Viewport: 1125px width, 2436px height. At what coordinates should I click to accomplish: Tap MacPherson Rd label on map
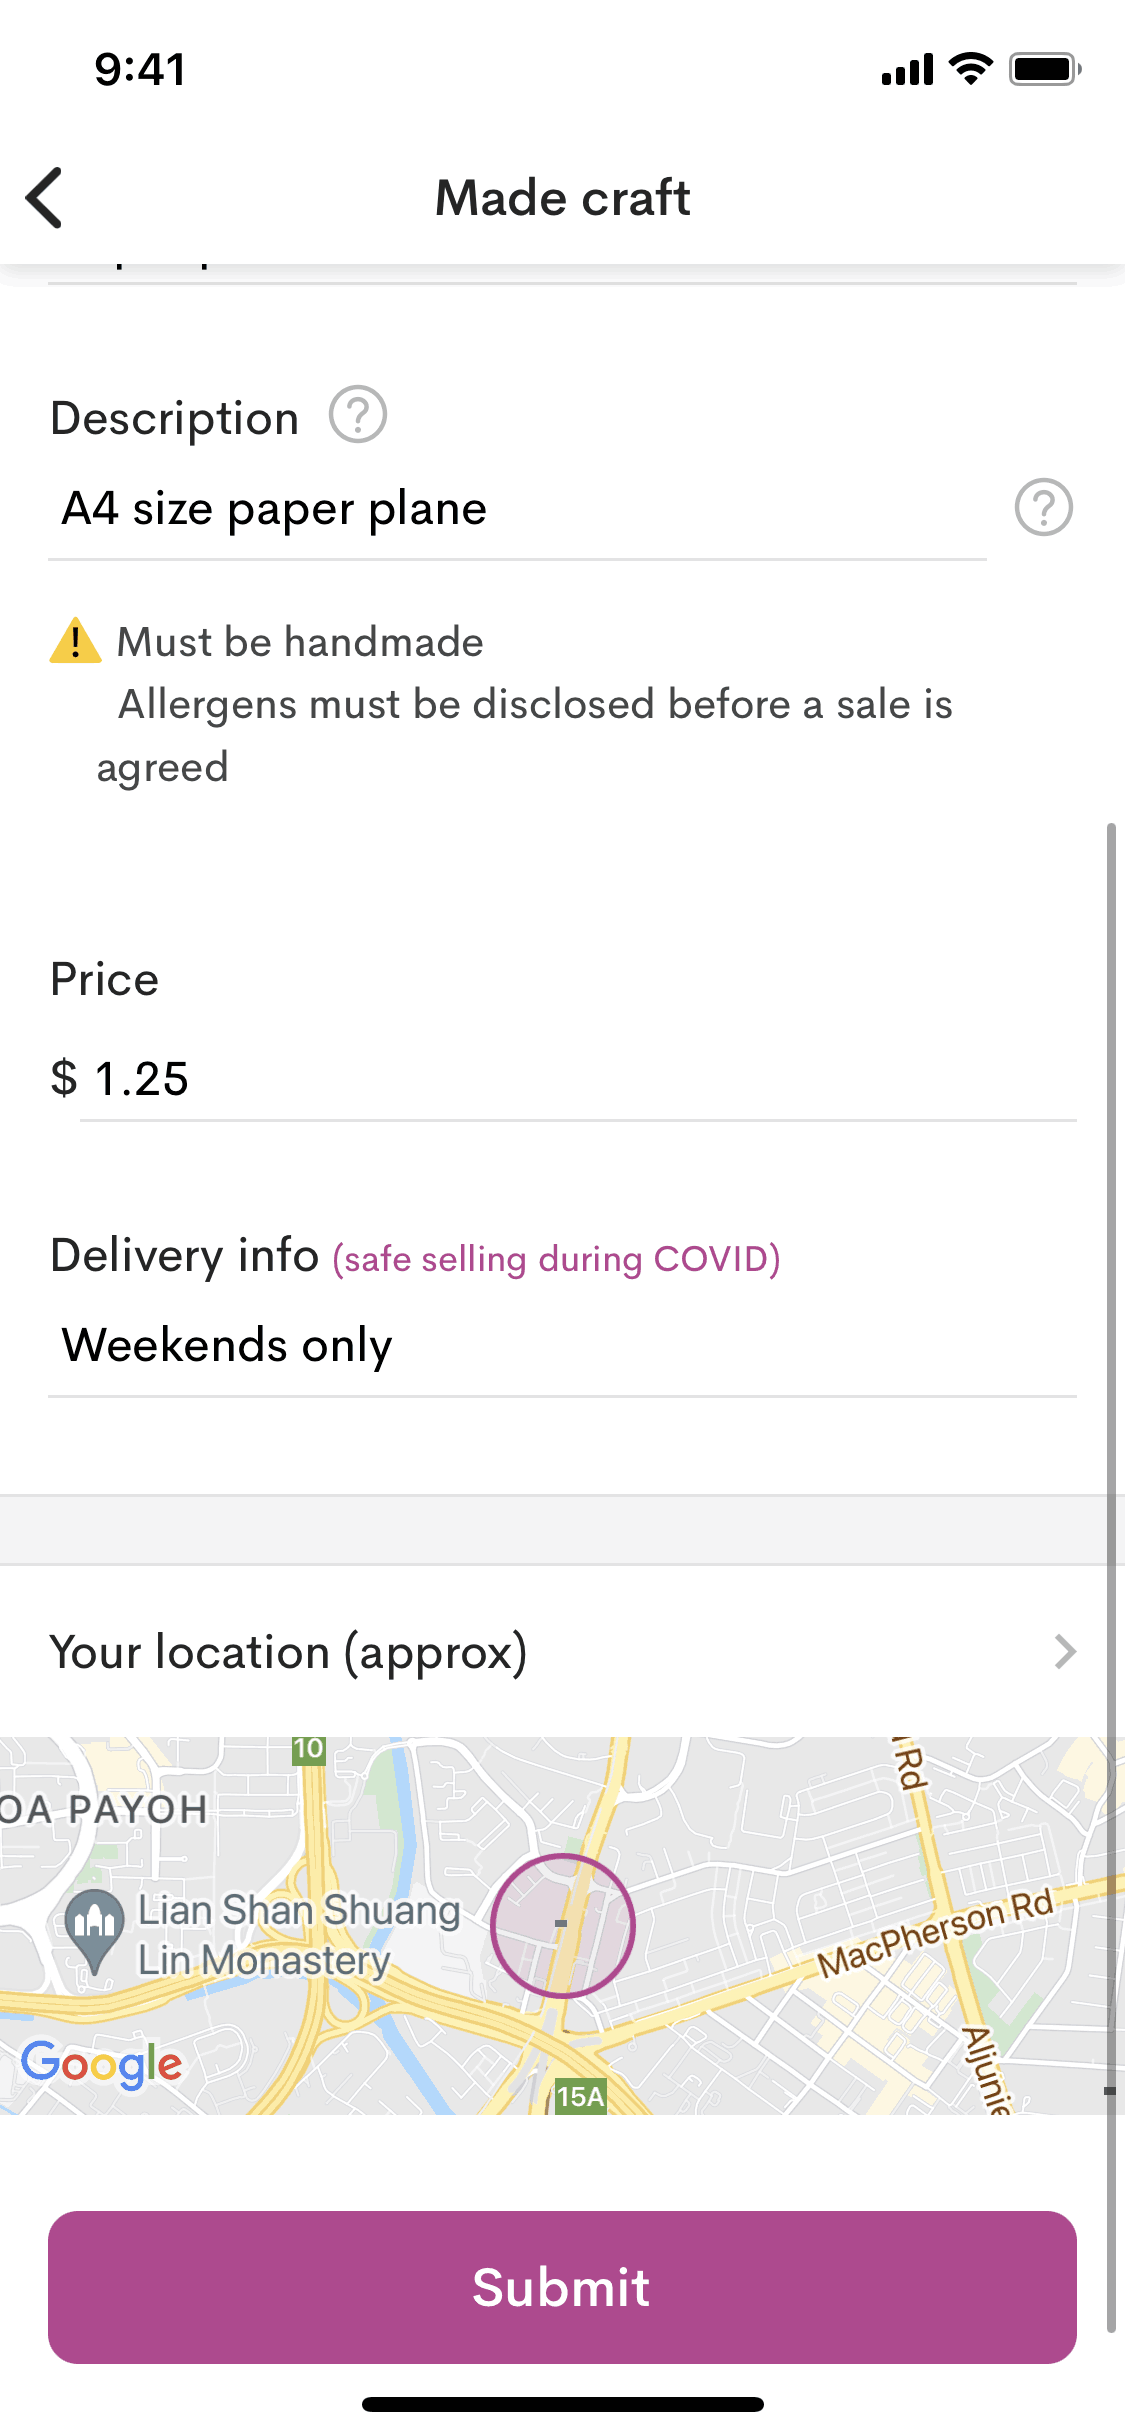935,1932
